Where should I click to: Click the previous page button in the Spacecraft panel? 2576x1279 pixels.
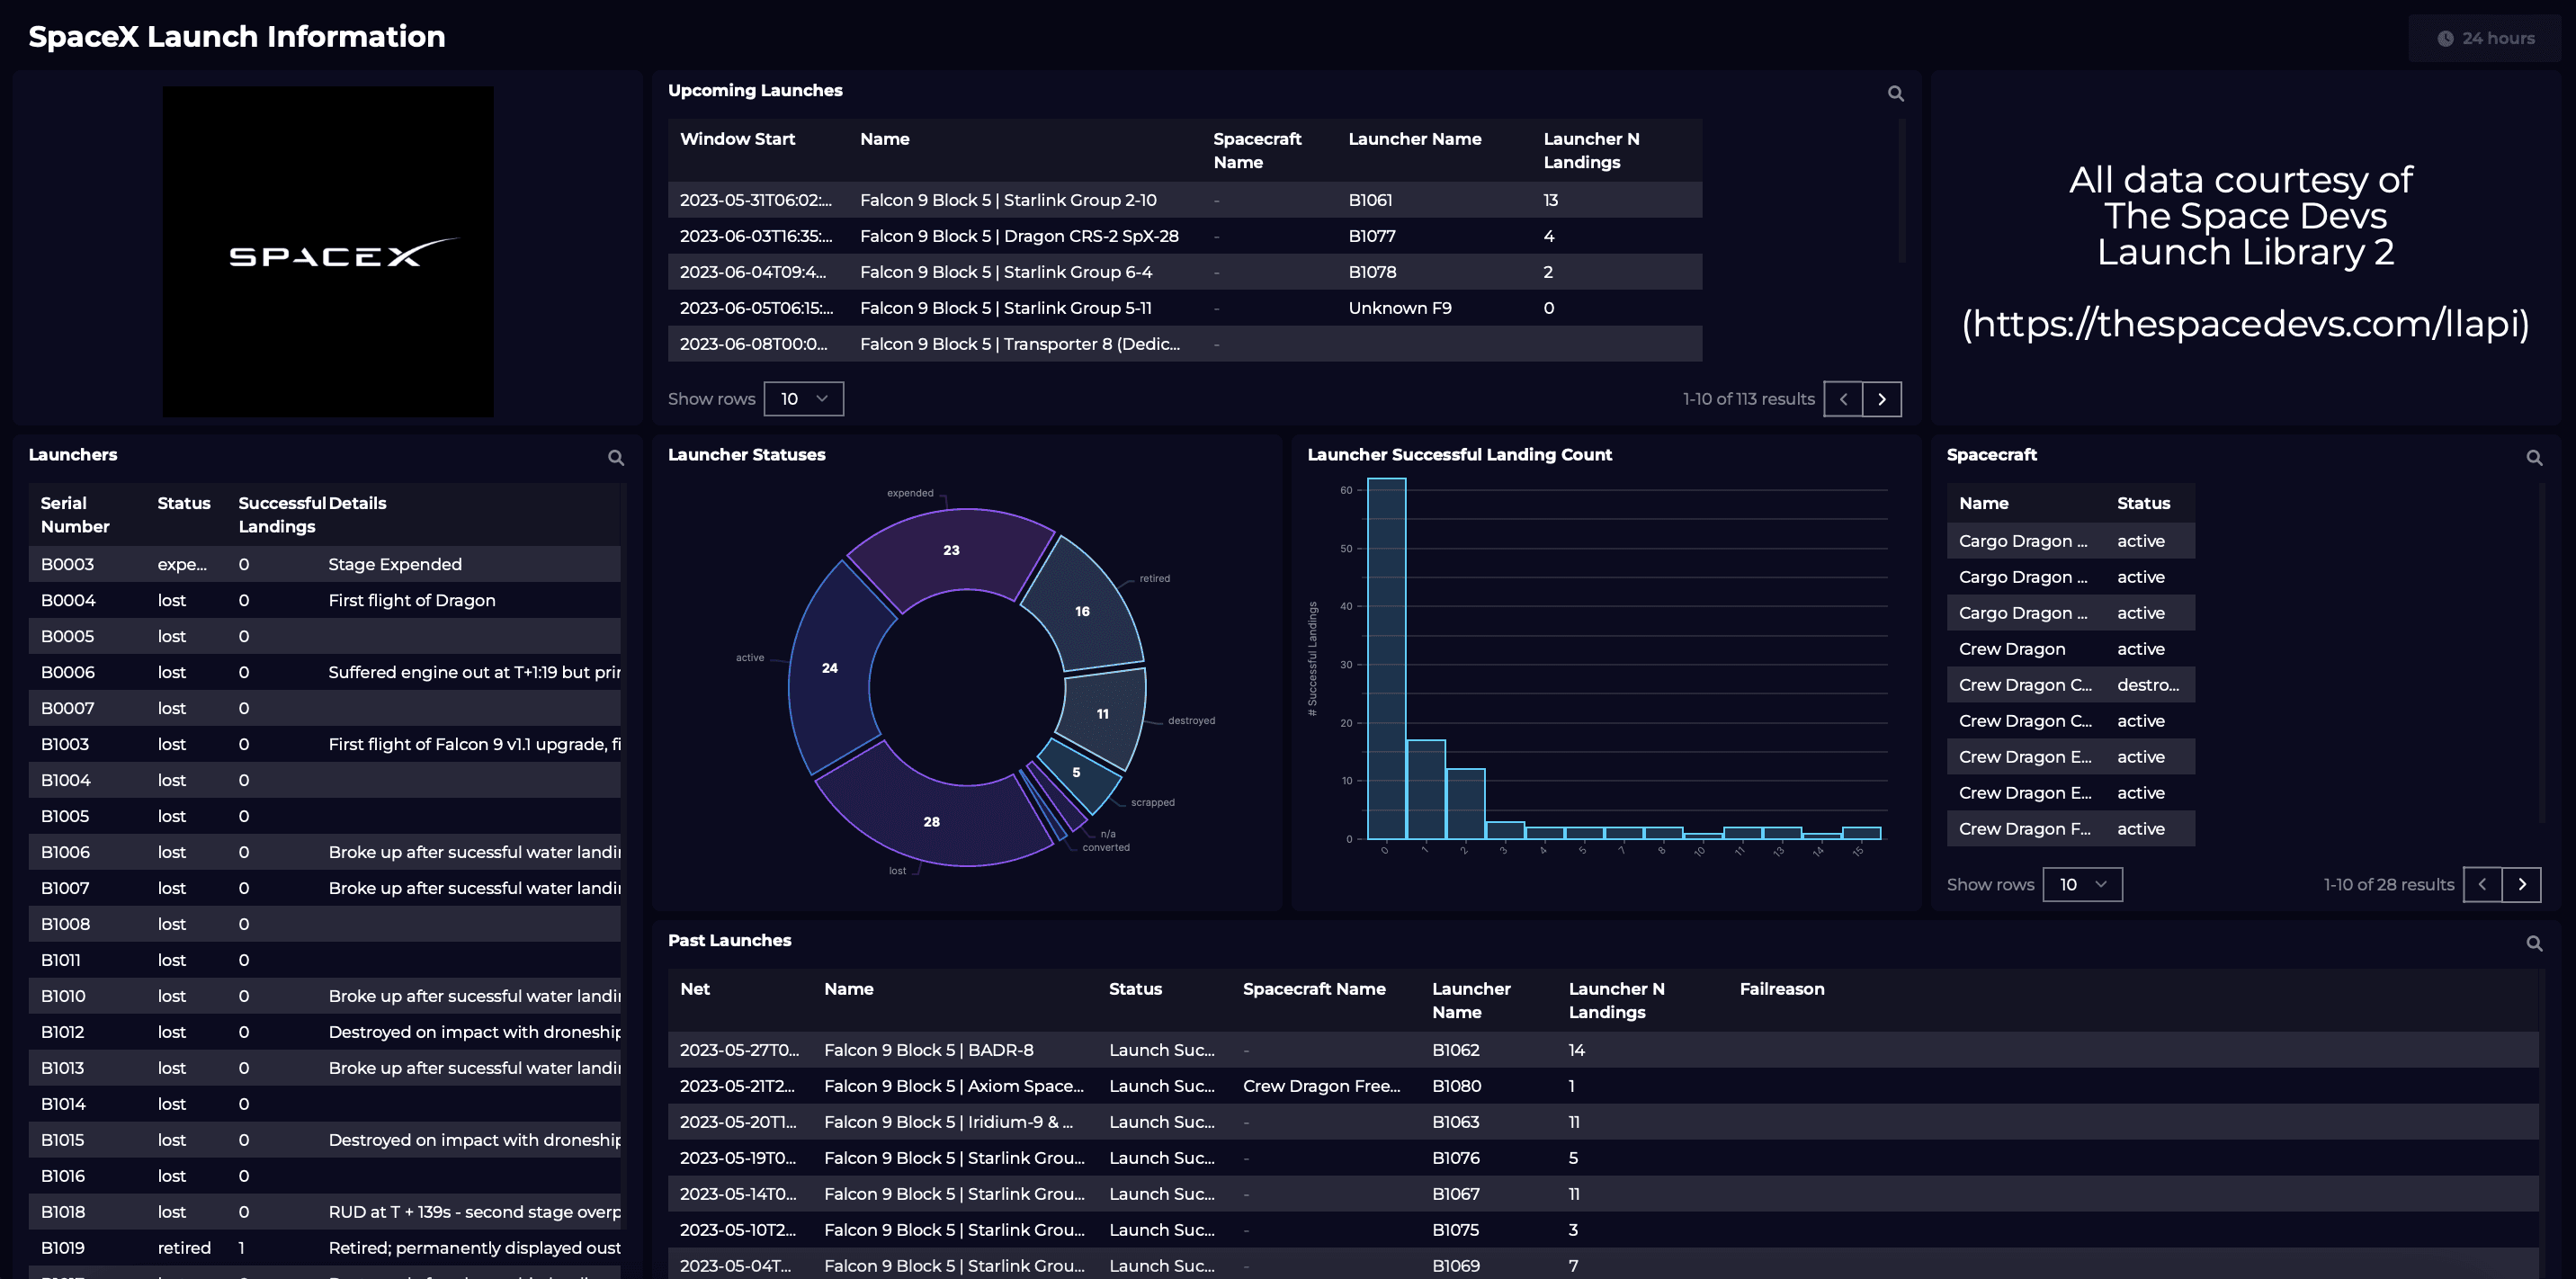2483,884
